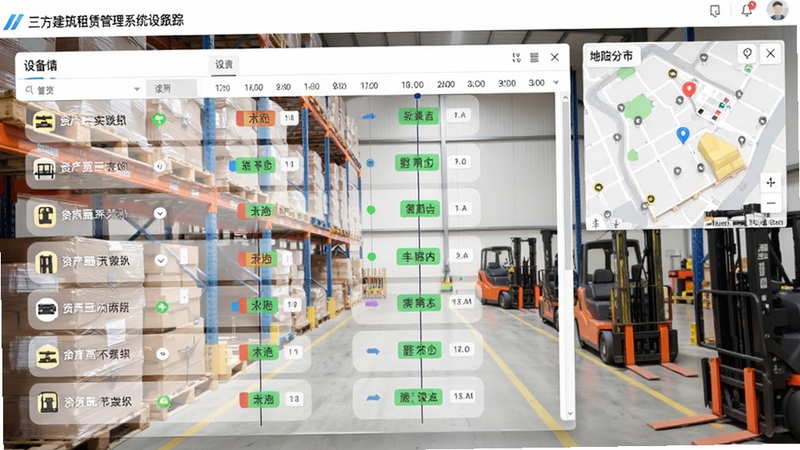The width and height of the screenshot is (800, 450).
Task: Open the dropdown arrow beside the search field
Action: tap(137, 89)
